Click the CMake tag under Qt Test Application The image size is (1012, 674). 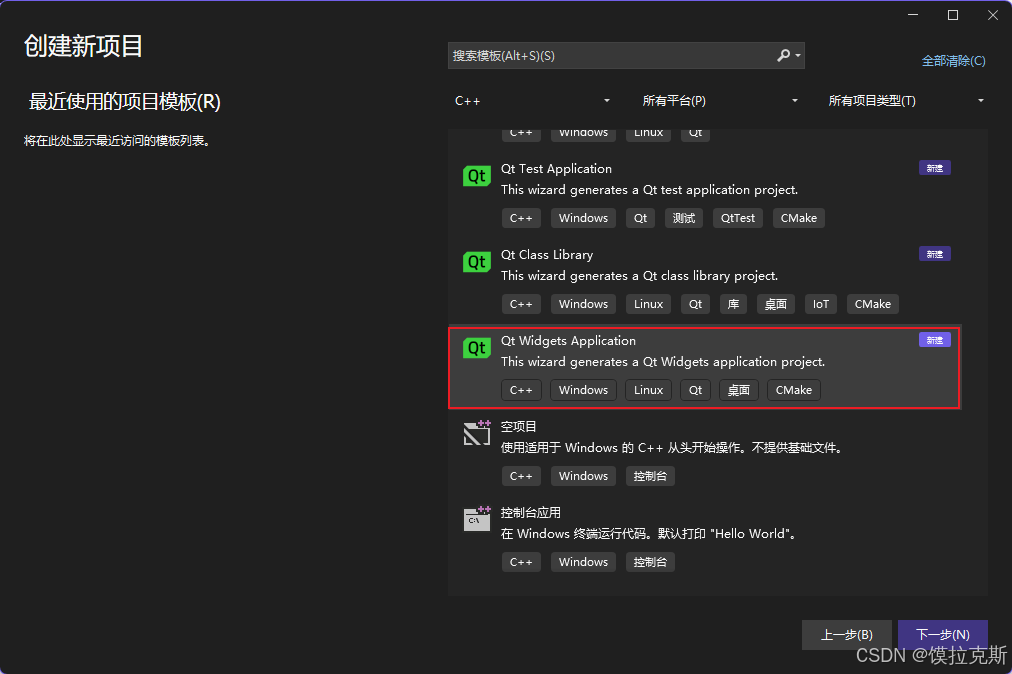[798, 218]
